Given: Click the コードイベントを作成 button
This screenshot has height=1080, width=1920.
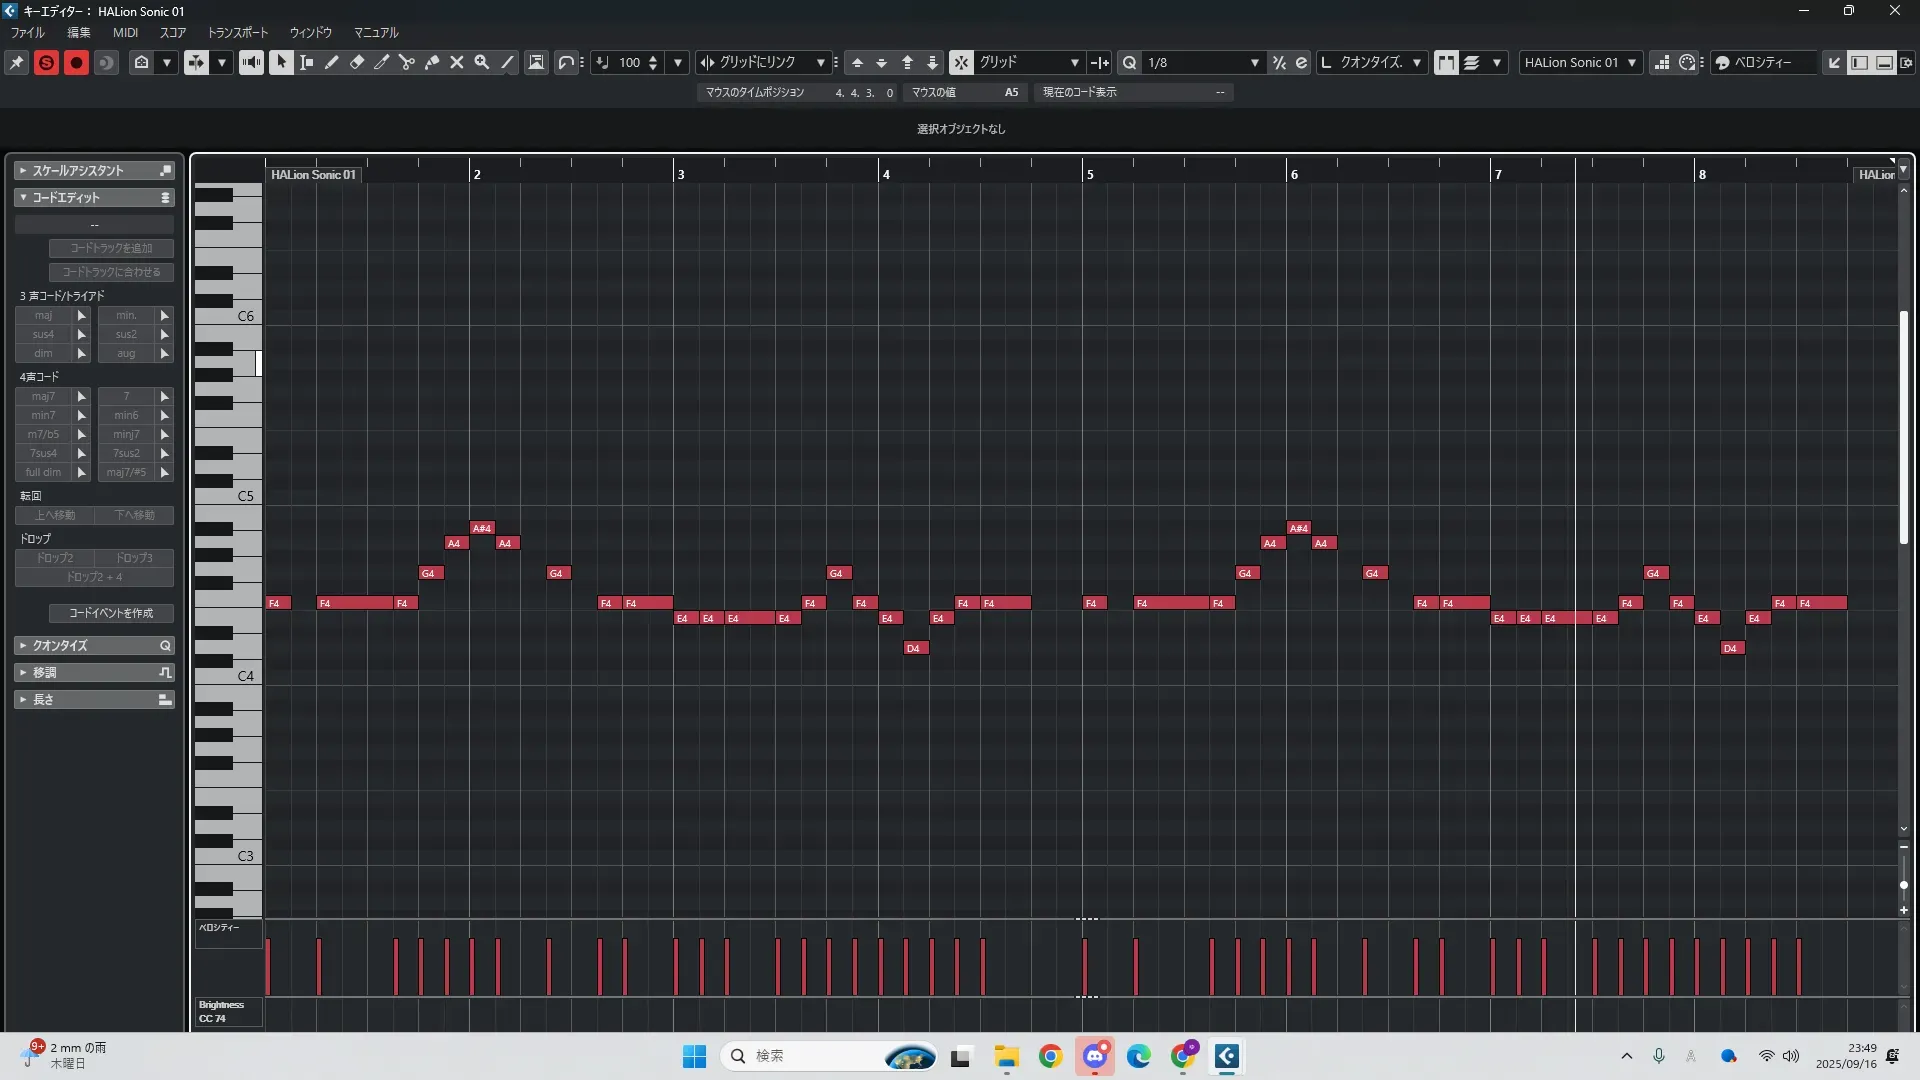Looking at the screenshot, I should 111,613.
